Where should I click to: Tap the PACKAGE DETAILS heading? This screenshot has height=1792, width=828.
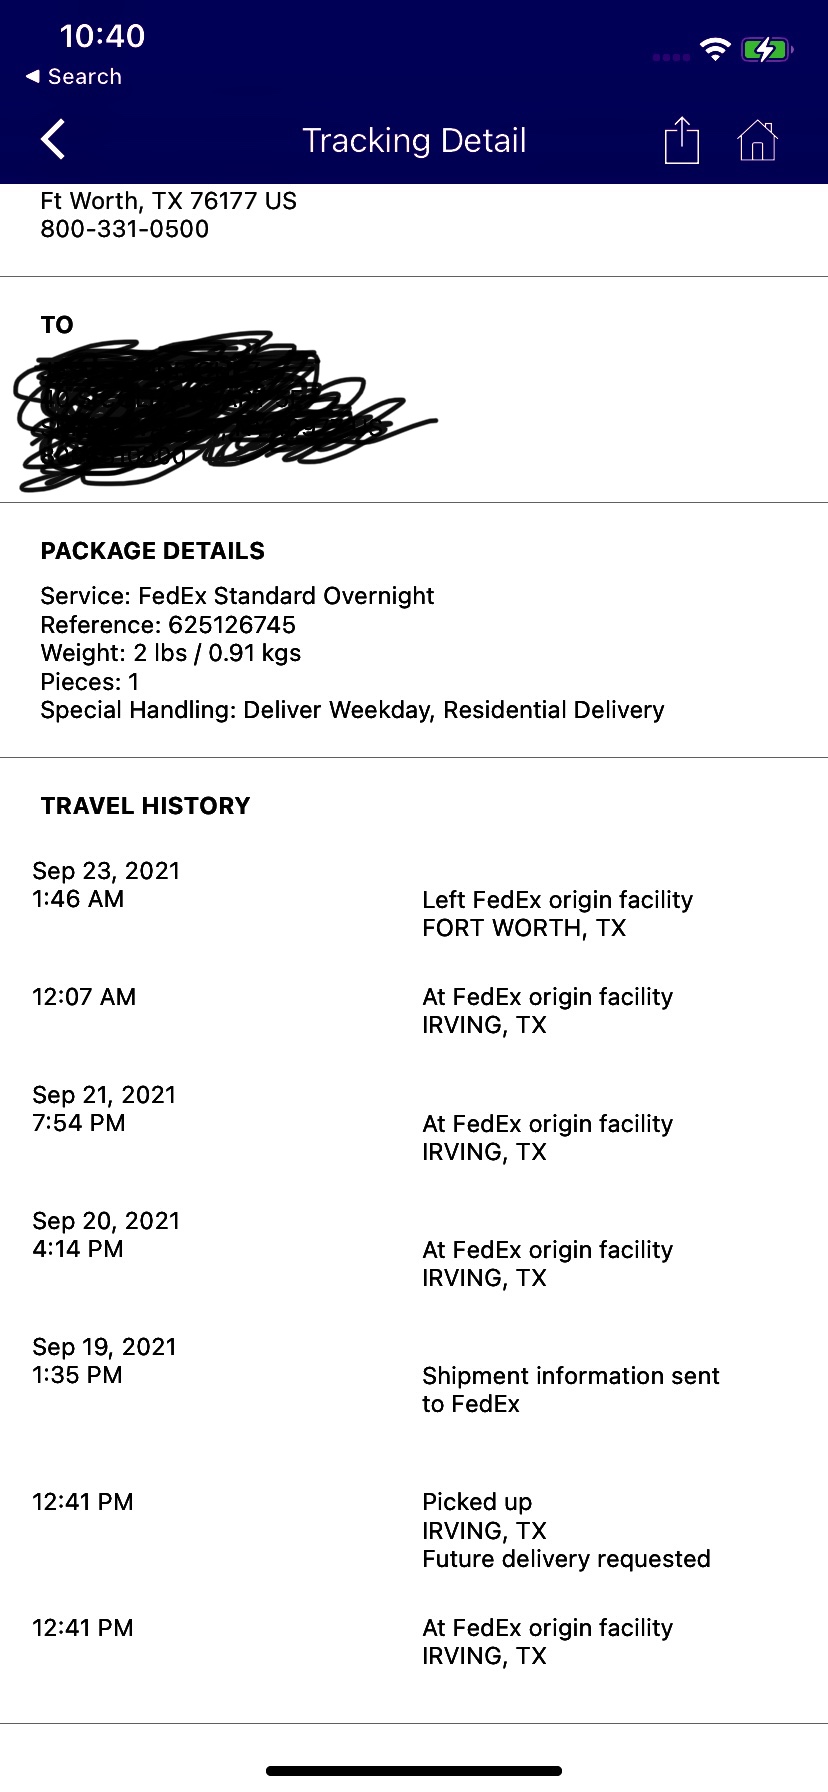pyautogui.click(x=153, y=551)
